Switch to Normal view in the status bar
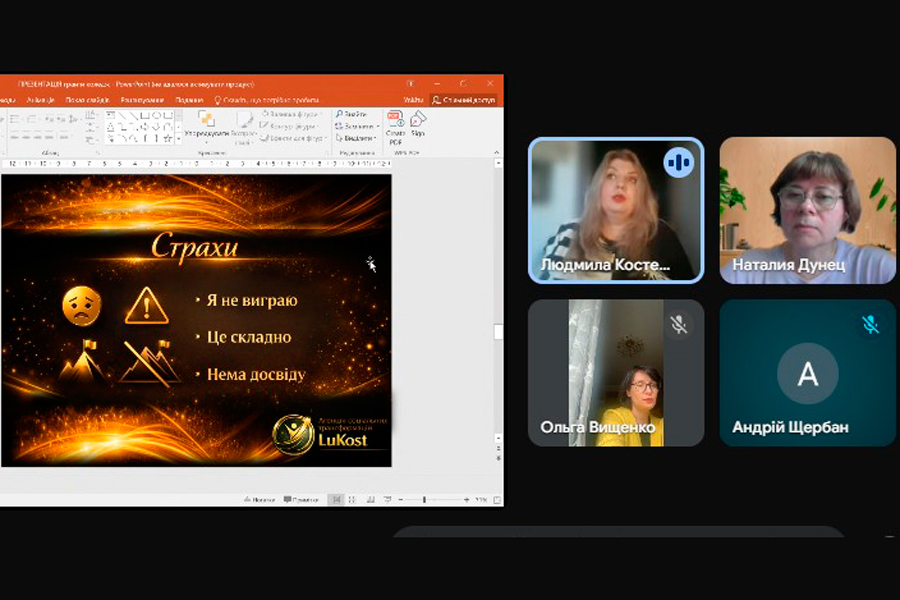The image size is (900, 600). (x=337, y=500)
